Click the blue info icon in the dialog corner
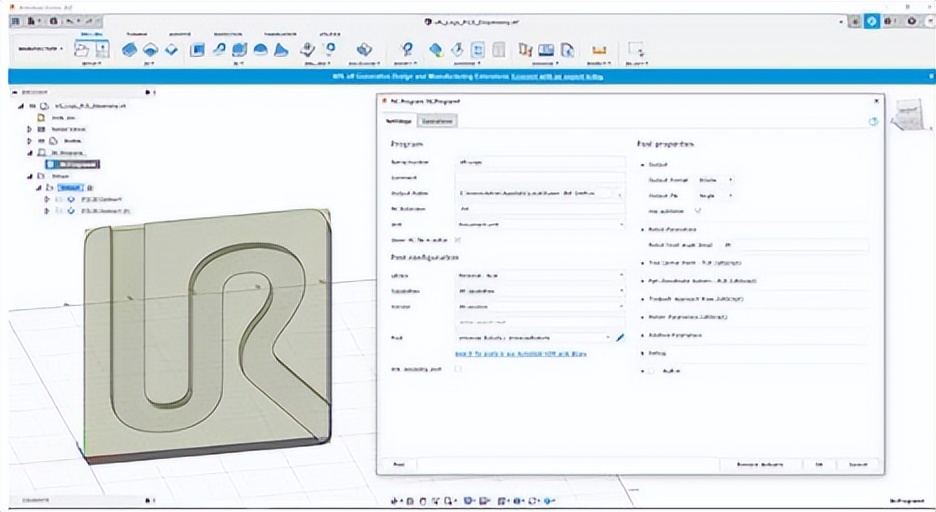Image resolution: width=936 pixels, height=512 pixels. pos(872,121)
